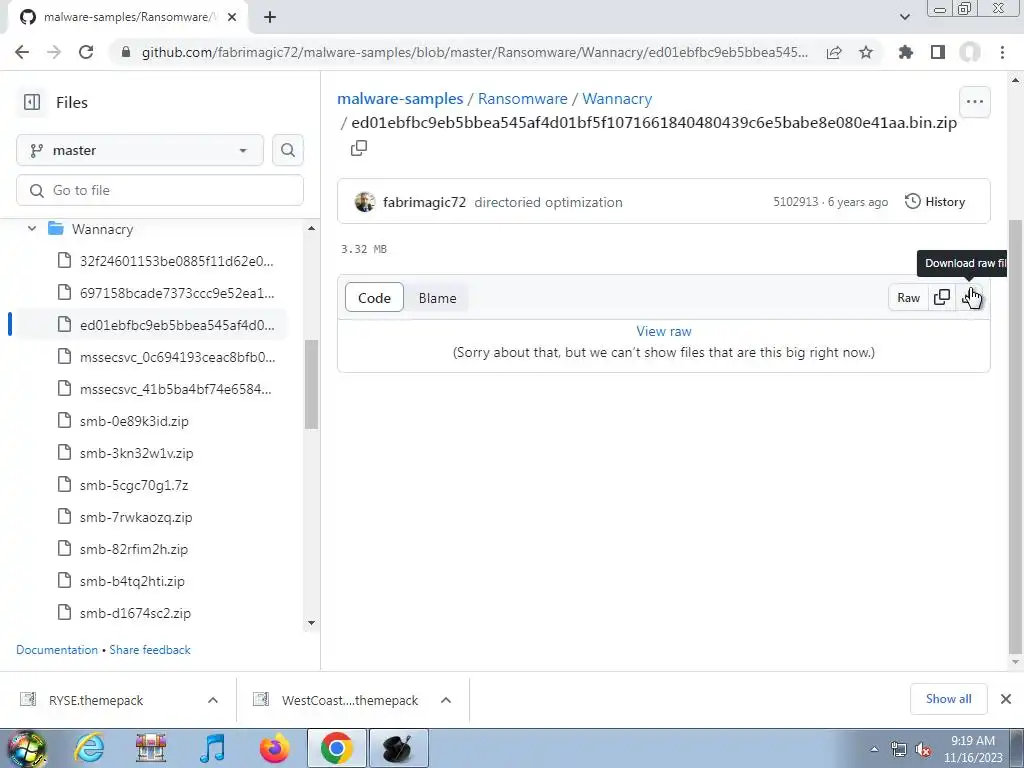Open a new browser tab
This screenshot has width=1024, height=768.
click(x=270, y=17)
